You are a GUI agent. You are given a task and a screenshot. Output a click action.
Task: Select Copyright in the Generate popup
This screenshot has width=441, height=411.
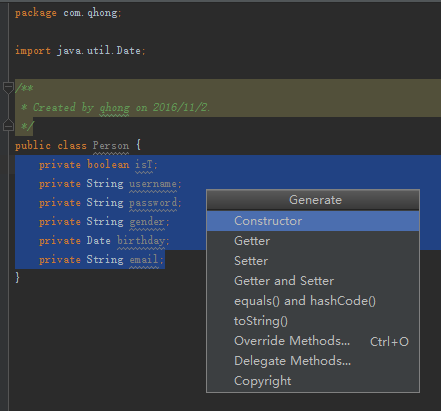(x=313, y=381)
